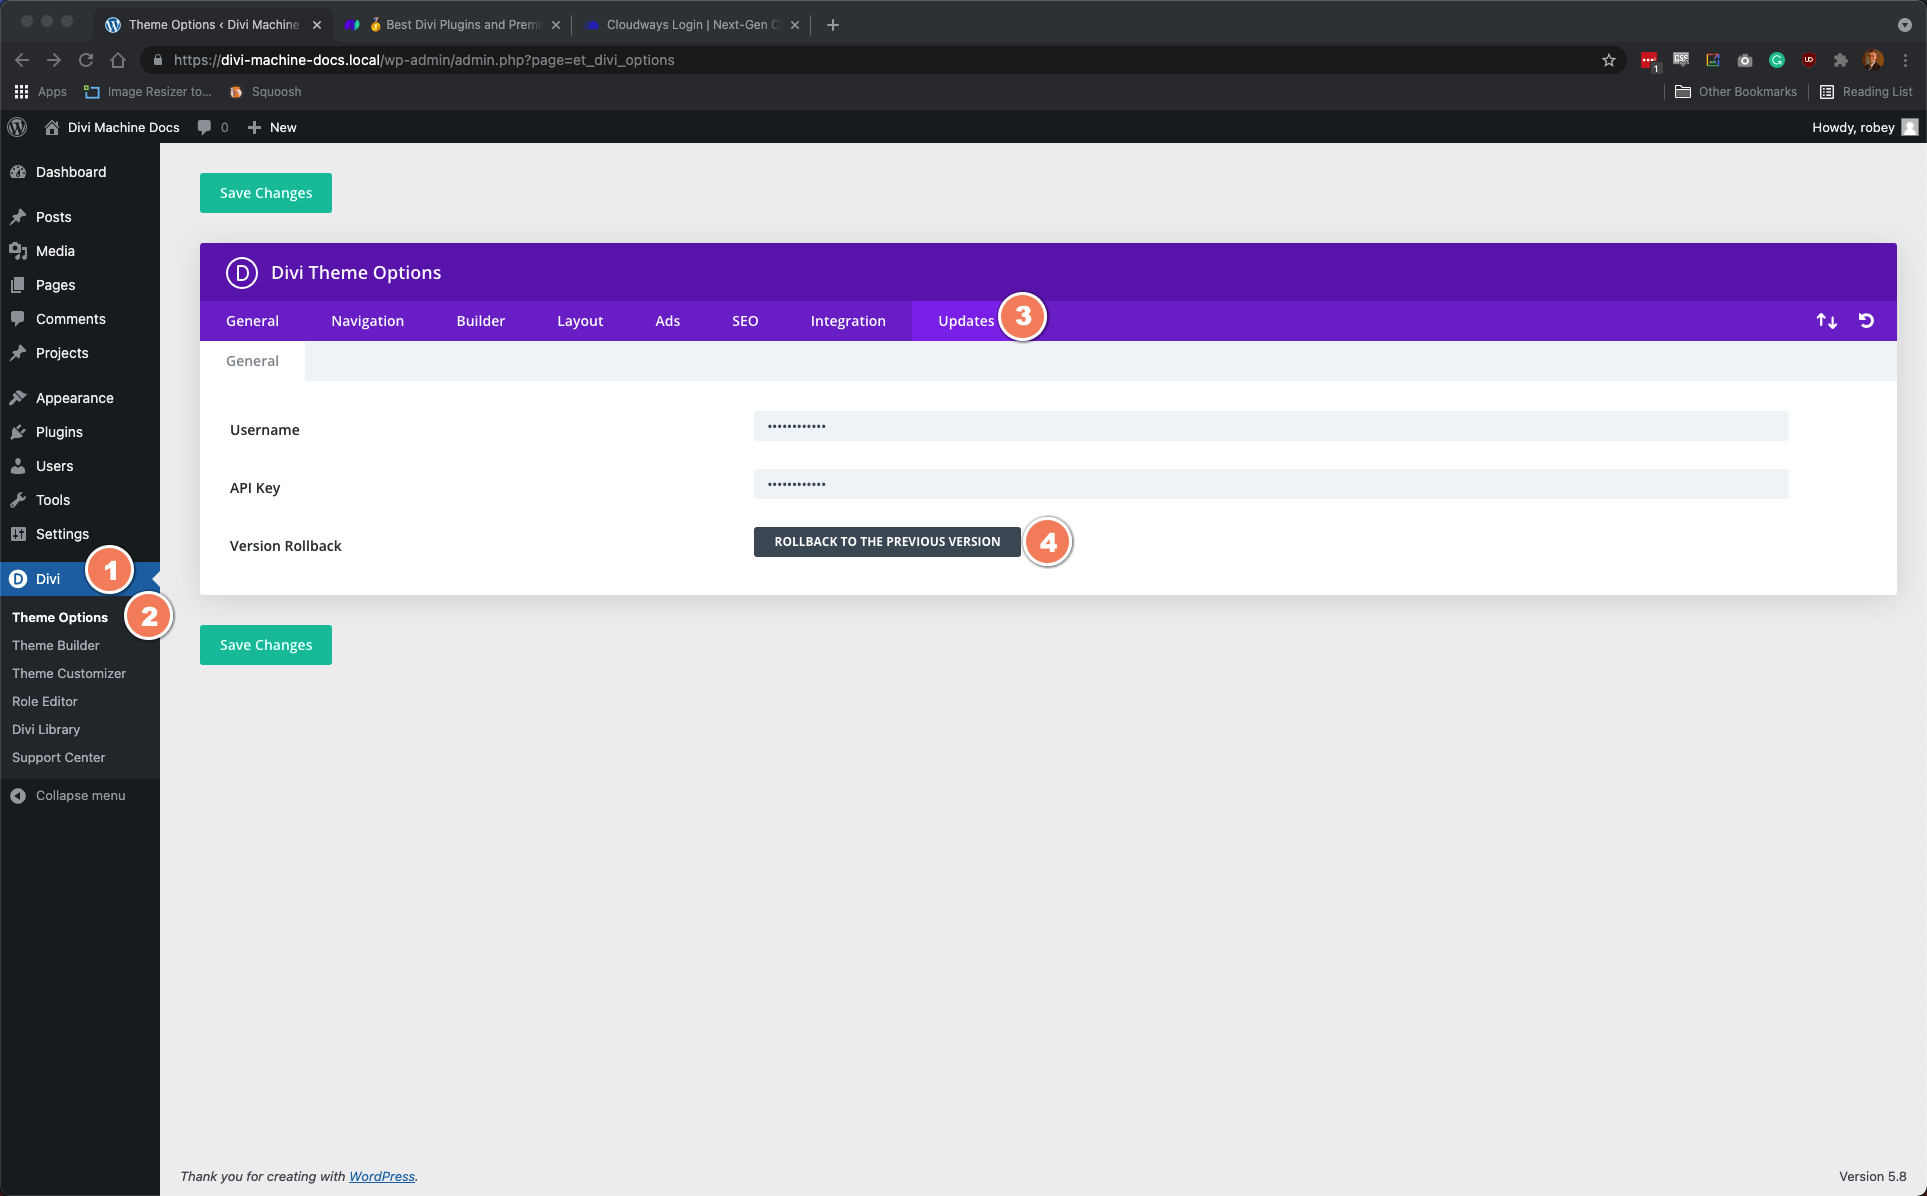
Task: Open the browser extensions puzzle icon
Action: point(1840,60)
